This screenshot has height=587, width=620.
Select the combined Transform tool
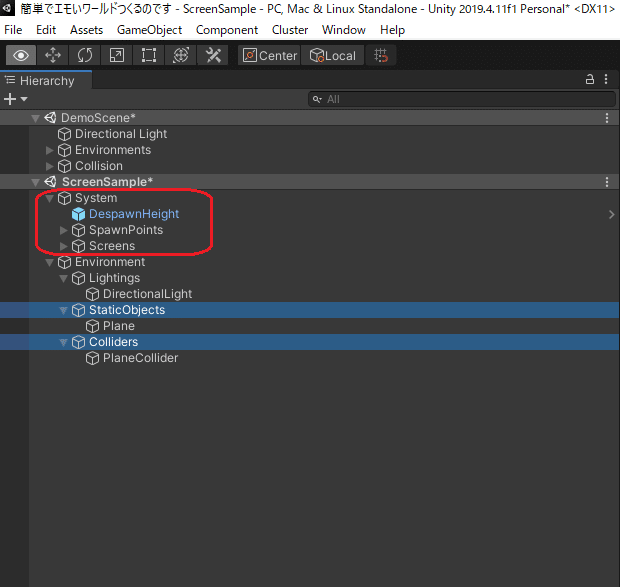pyautogui.click(x=181, y=55)
